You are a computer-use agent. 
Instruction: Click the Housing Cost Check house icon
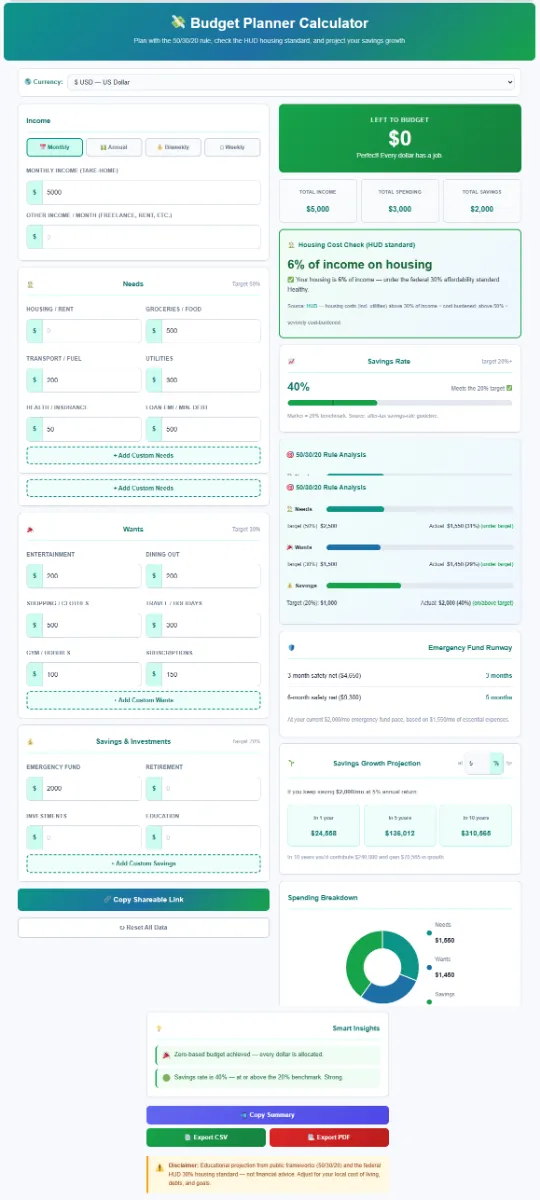point(291,244)
